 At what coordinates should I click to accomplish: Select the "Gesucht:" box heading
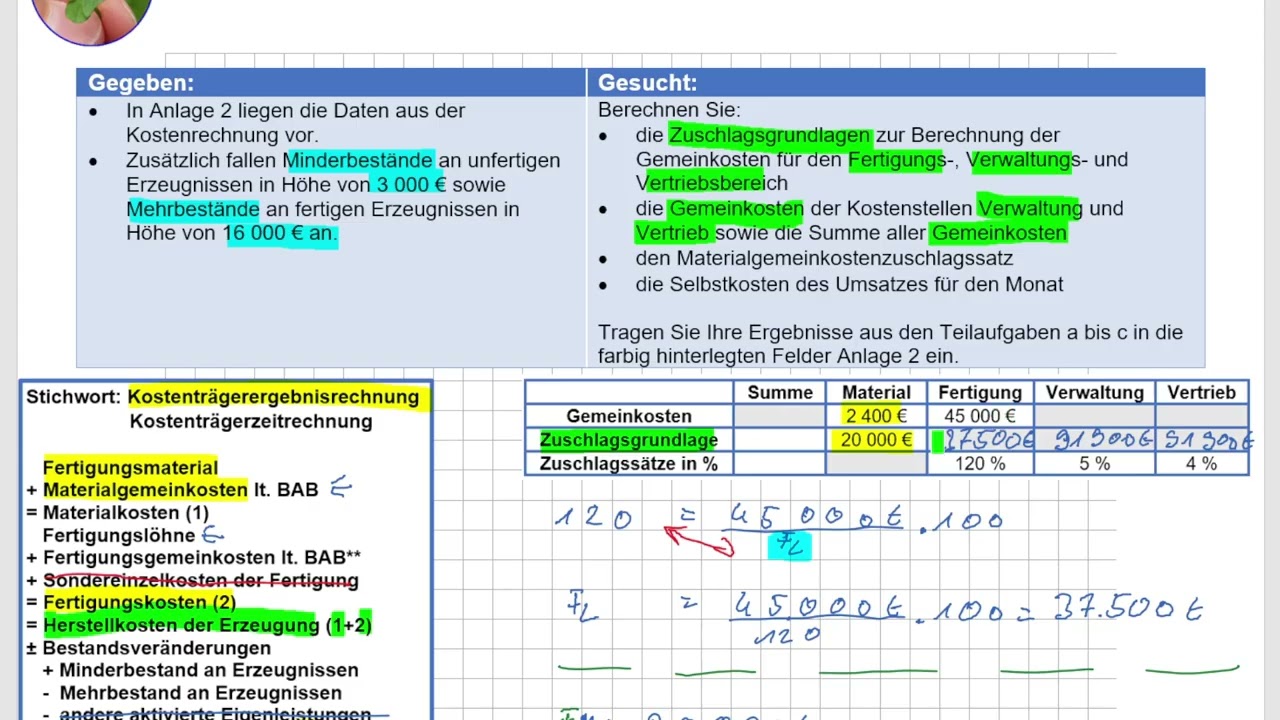tap(647, 83)
